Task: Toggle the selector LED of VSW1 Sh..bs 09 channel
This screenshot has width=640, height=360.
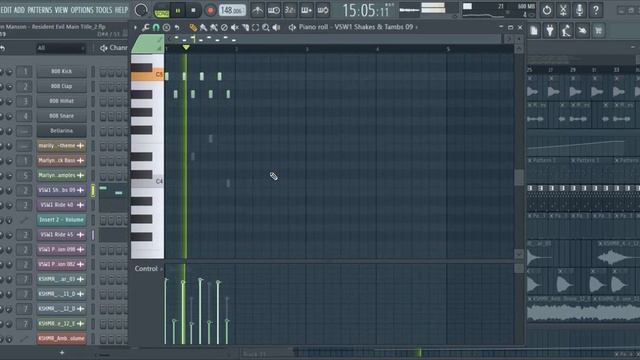Action: [x=93, y=190]
